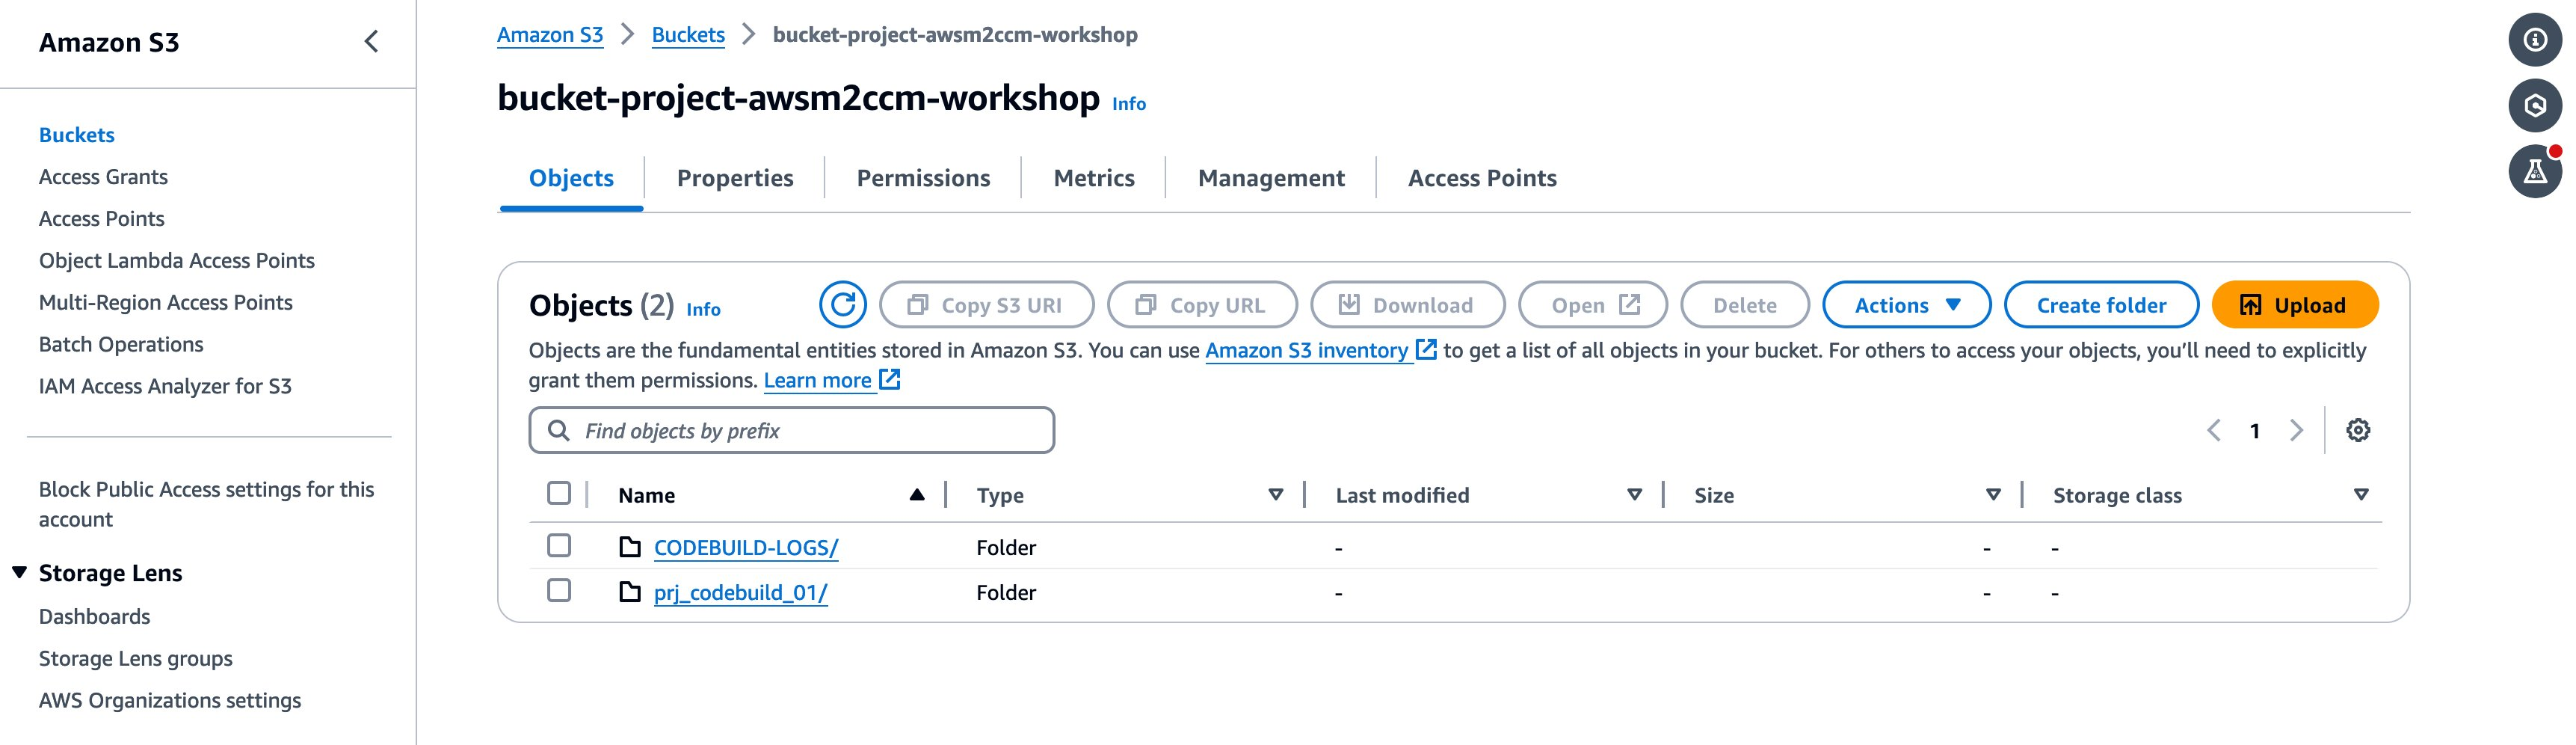Viewport: 2576px width, 745px height.
Task: Toggle the select-all objects header checkbox
Action: point(559,494)
